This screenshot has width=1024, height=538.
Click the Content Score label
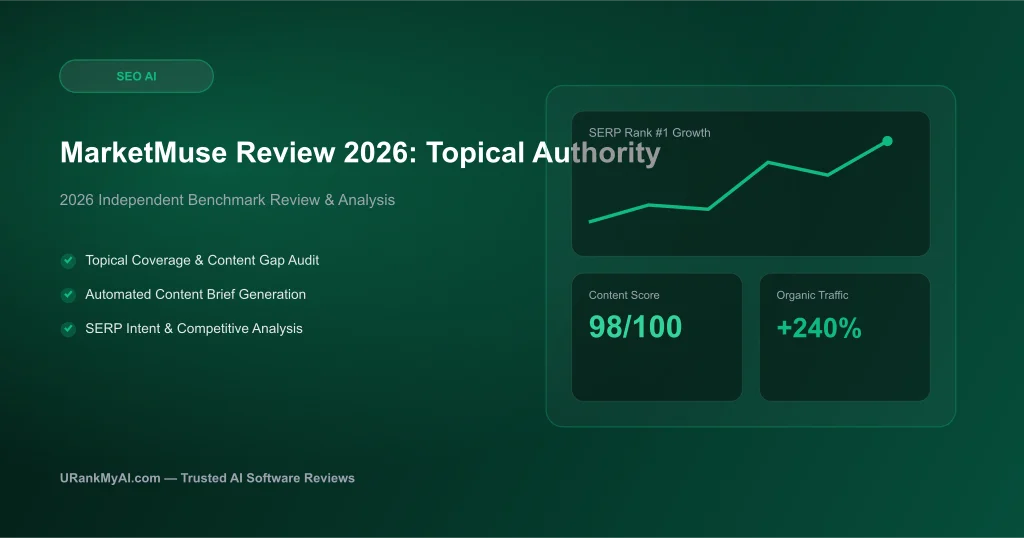624,295
